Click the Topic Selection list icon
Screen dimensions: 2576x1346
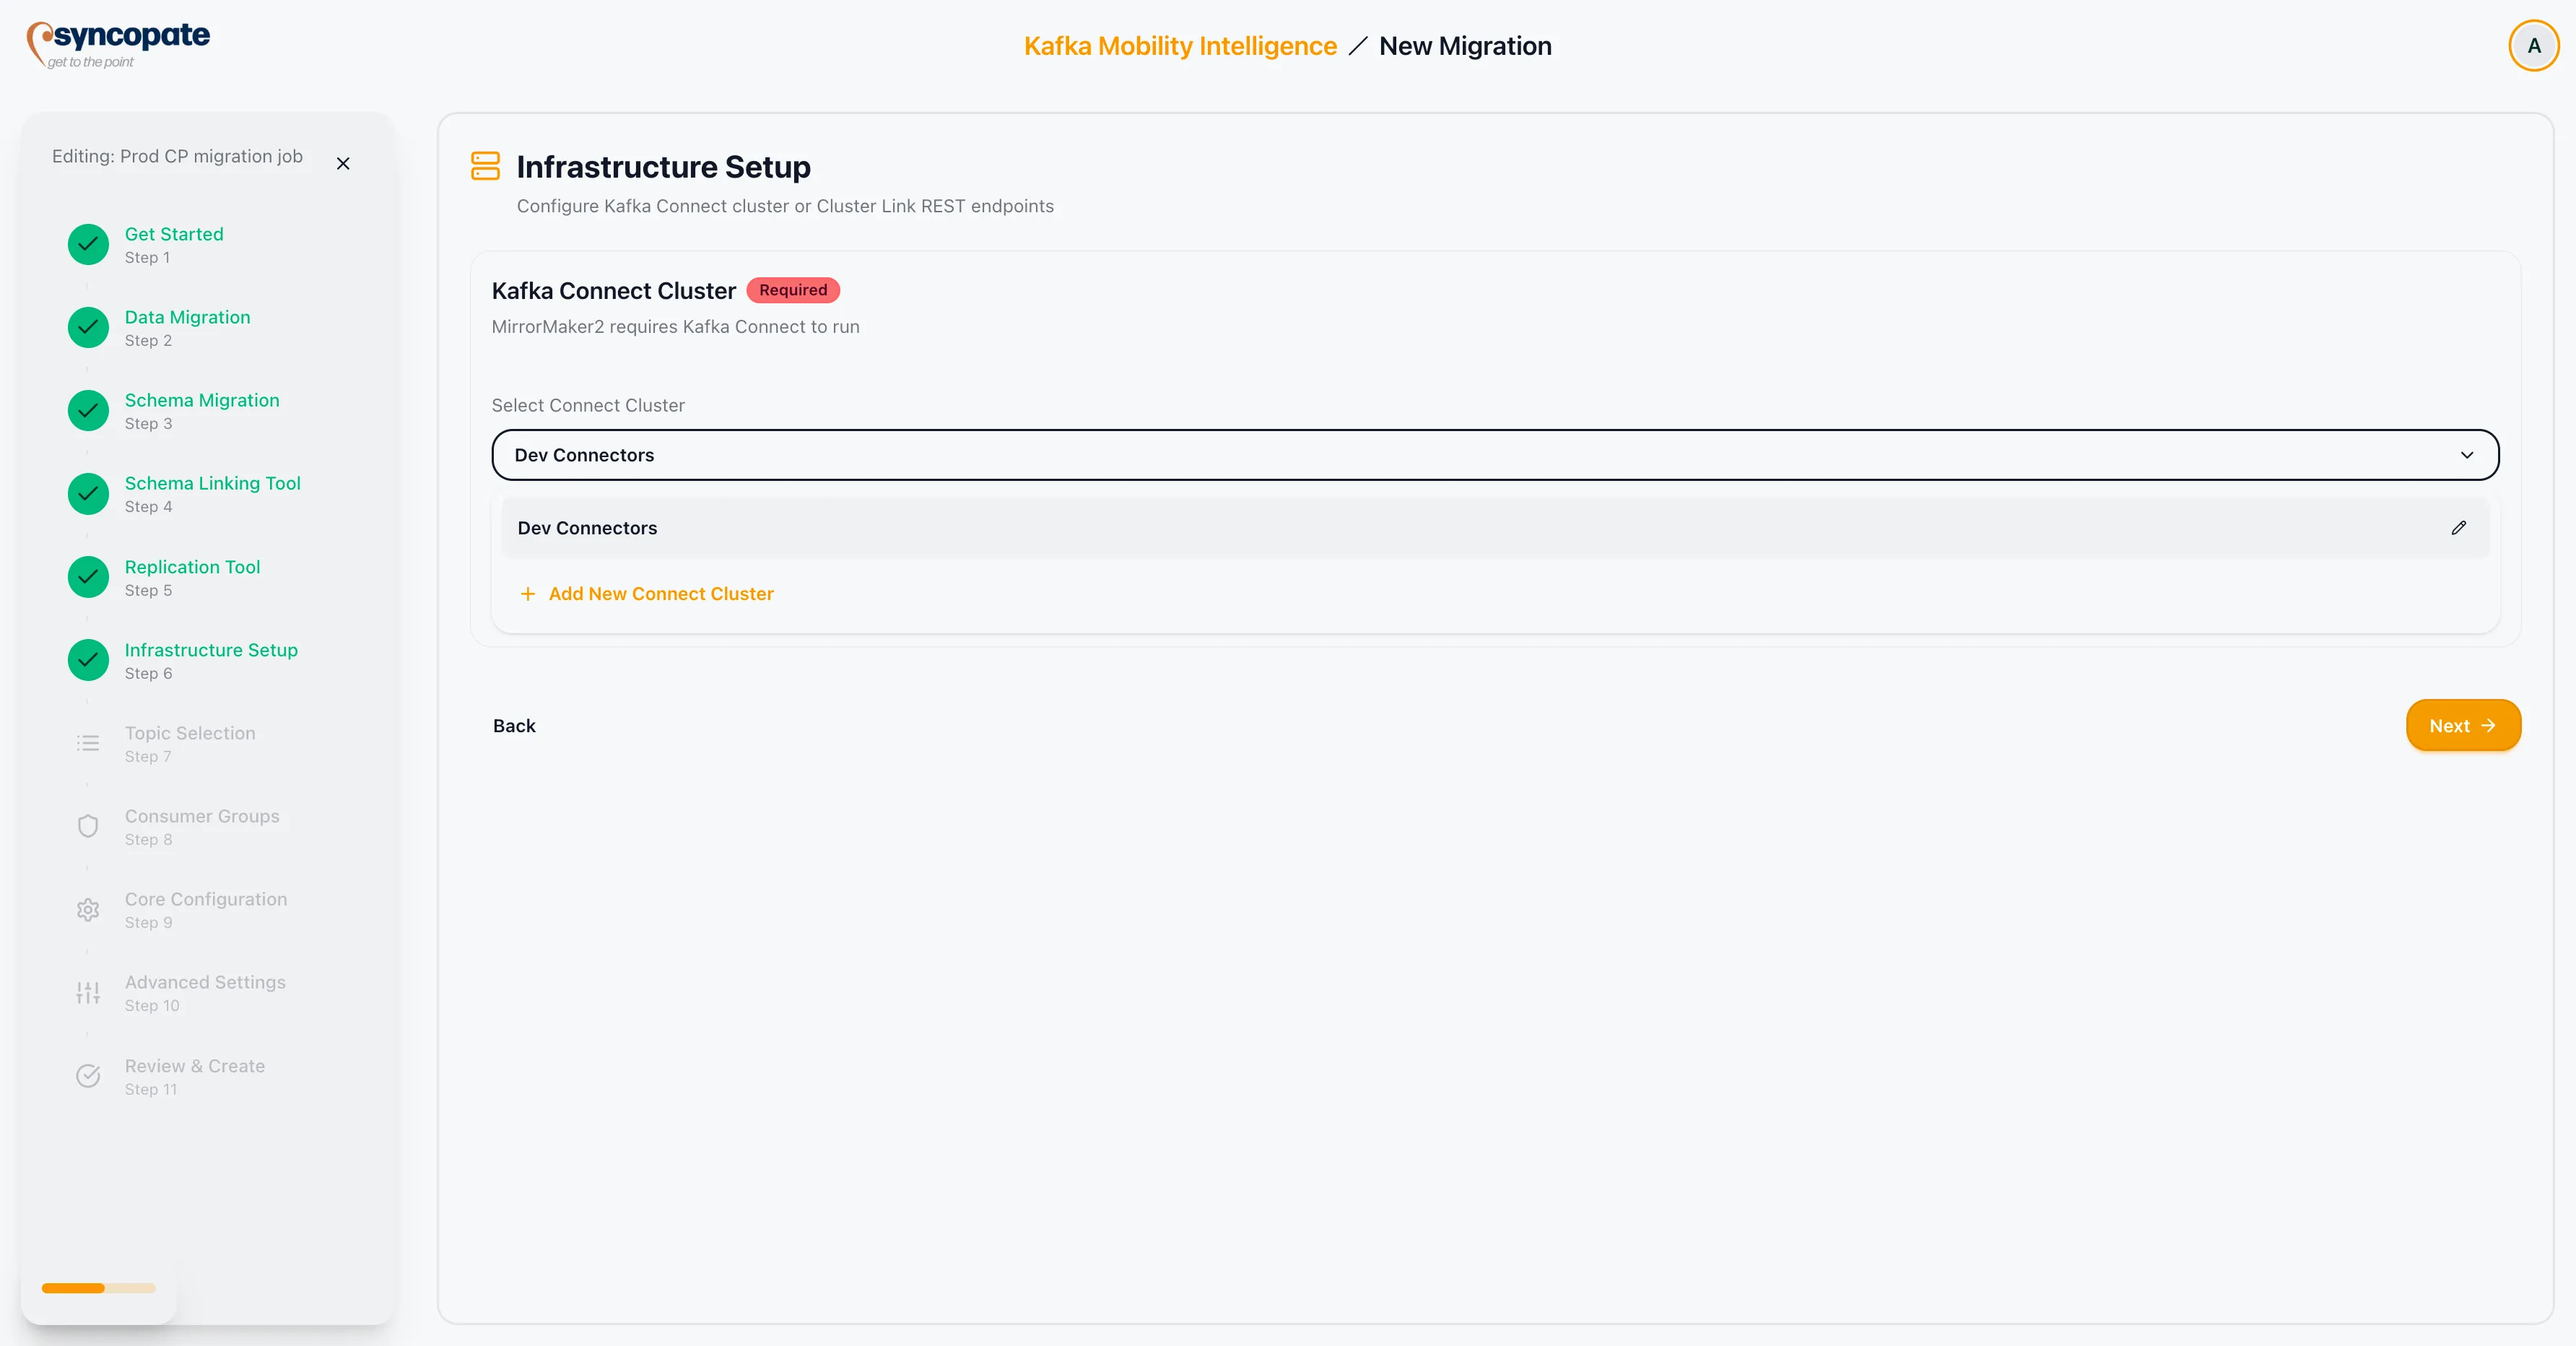click(88, 743)
